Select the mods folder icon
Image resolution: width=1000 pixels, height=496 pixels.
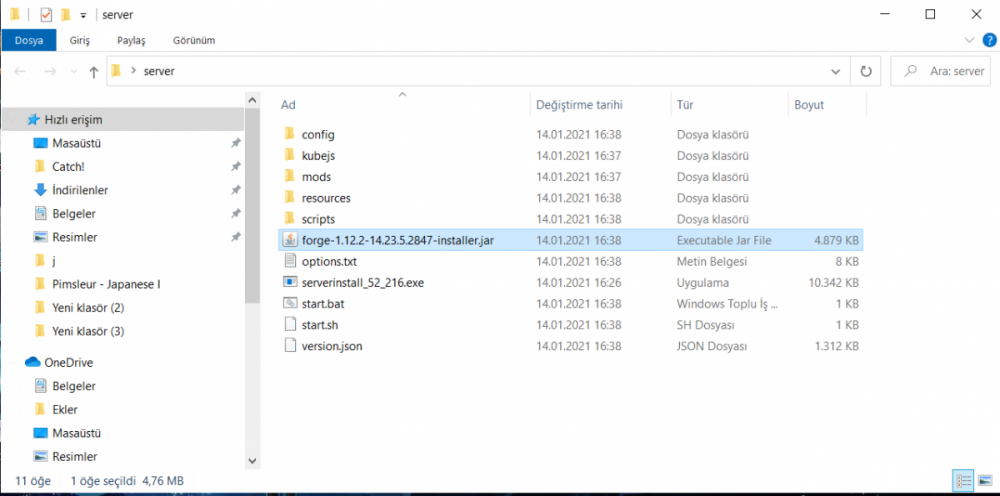[x=290, y=177]
